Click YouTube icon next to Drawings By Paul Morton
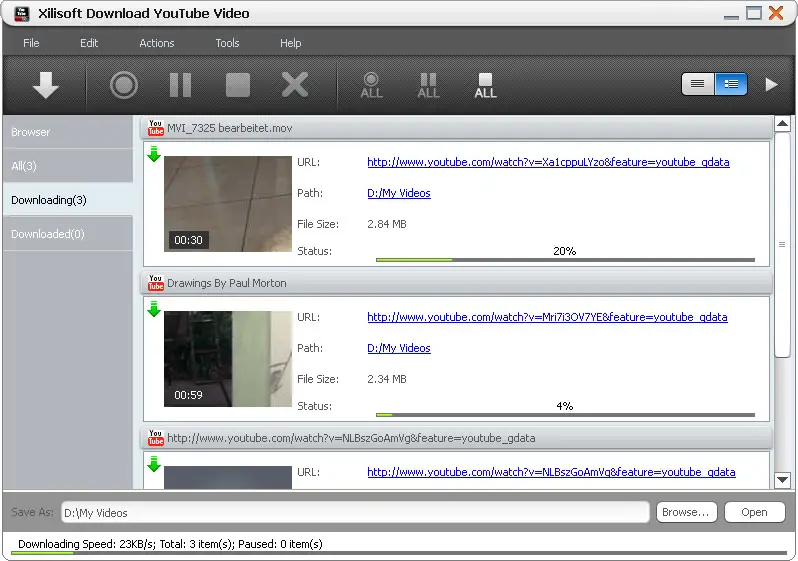798x561 pixels. pyautogui.click(x=156, y=283)
